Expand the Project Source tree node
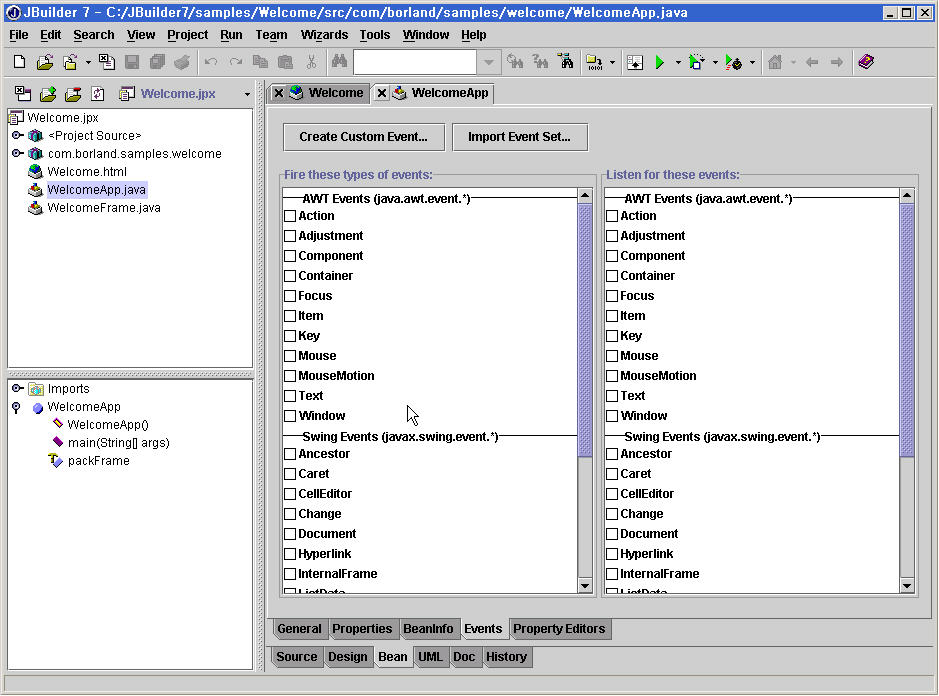This screenshot has width=939, height=696. tap(17, 135)
